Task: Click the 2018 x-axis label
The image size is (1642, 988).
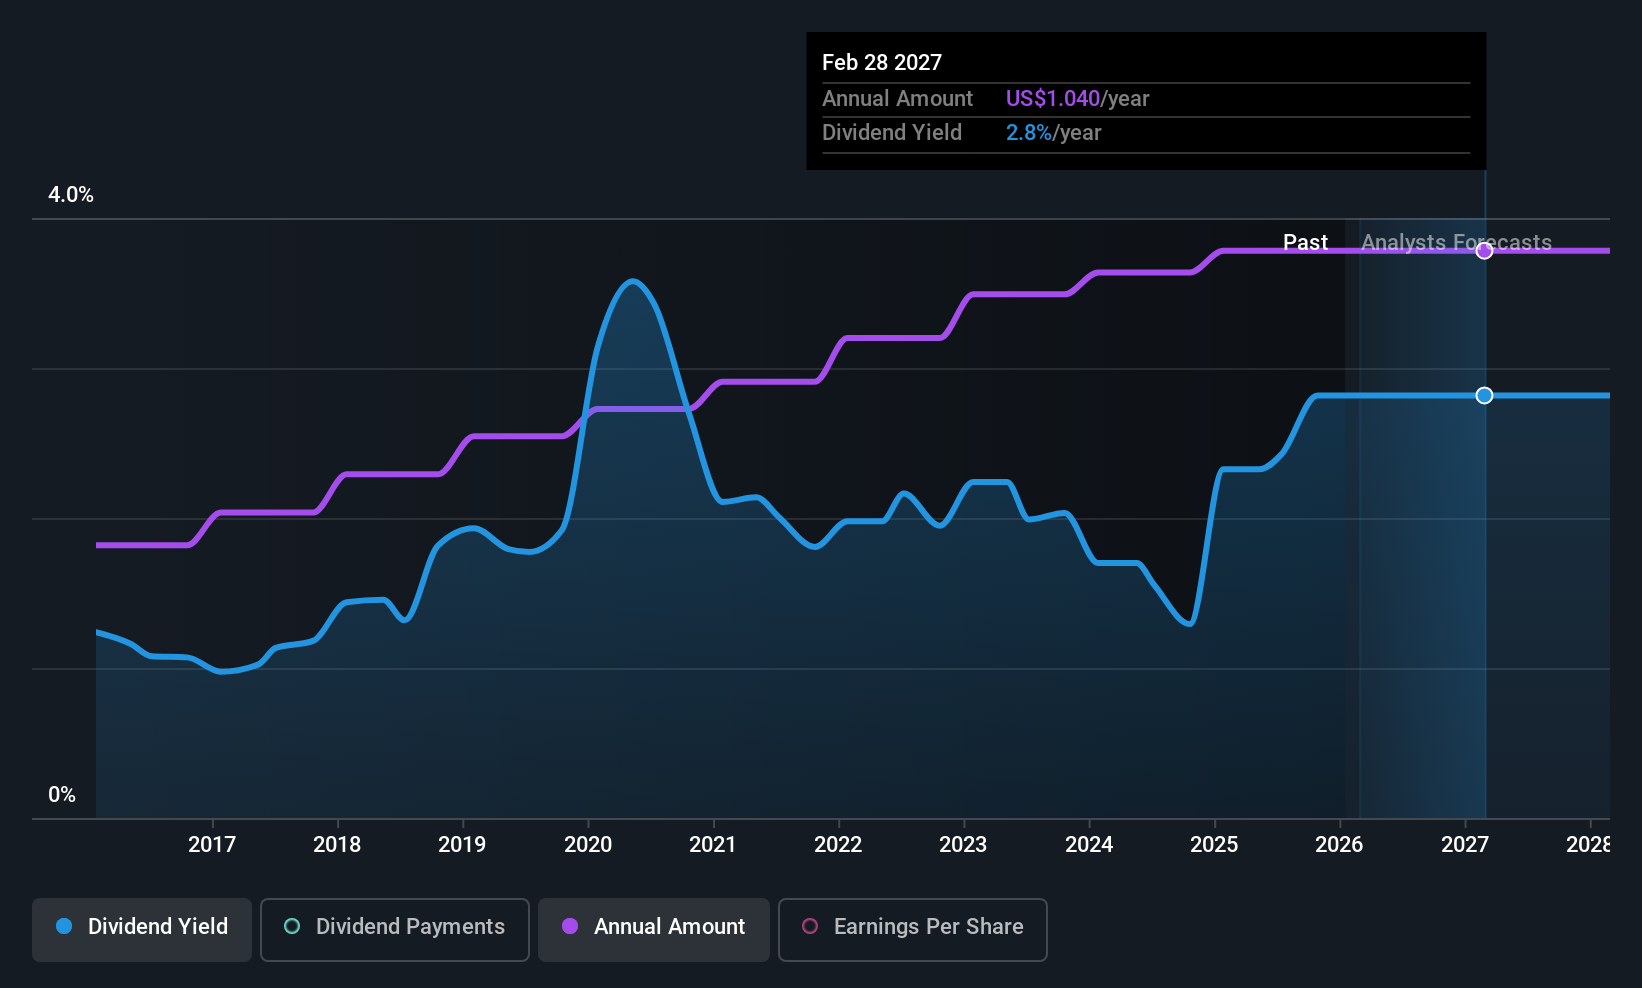Action: pyautogui.click(x=337, y=845)
